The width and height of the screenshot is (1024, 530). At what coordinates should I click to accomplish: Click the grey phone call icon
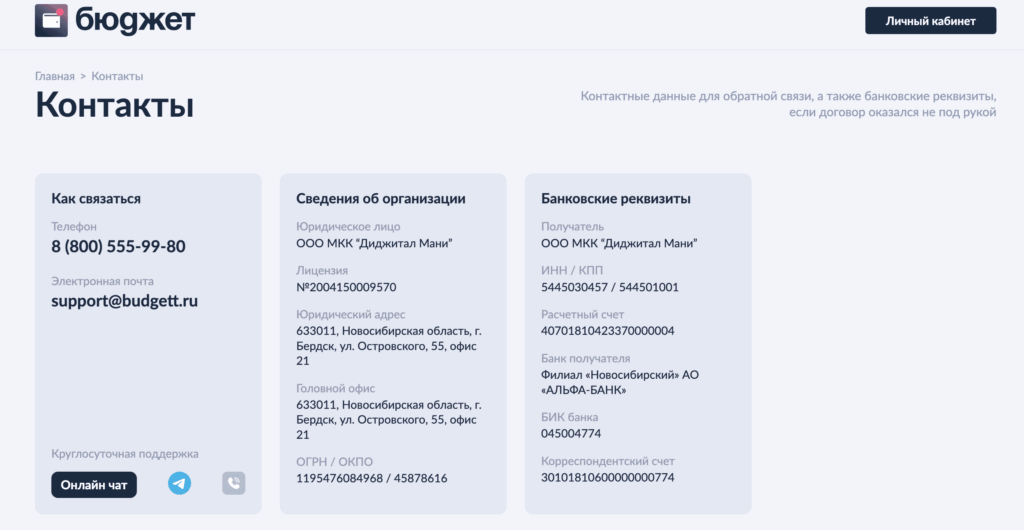click(x=233, y=484)
